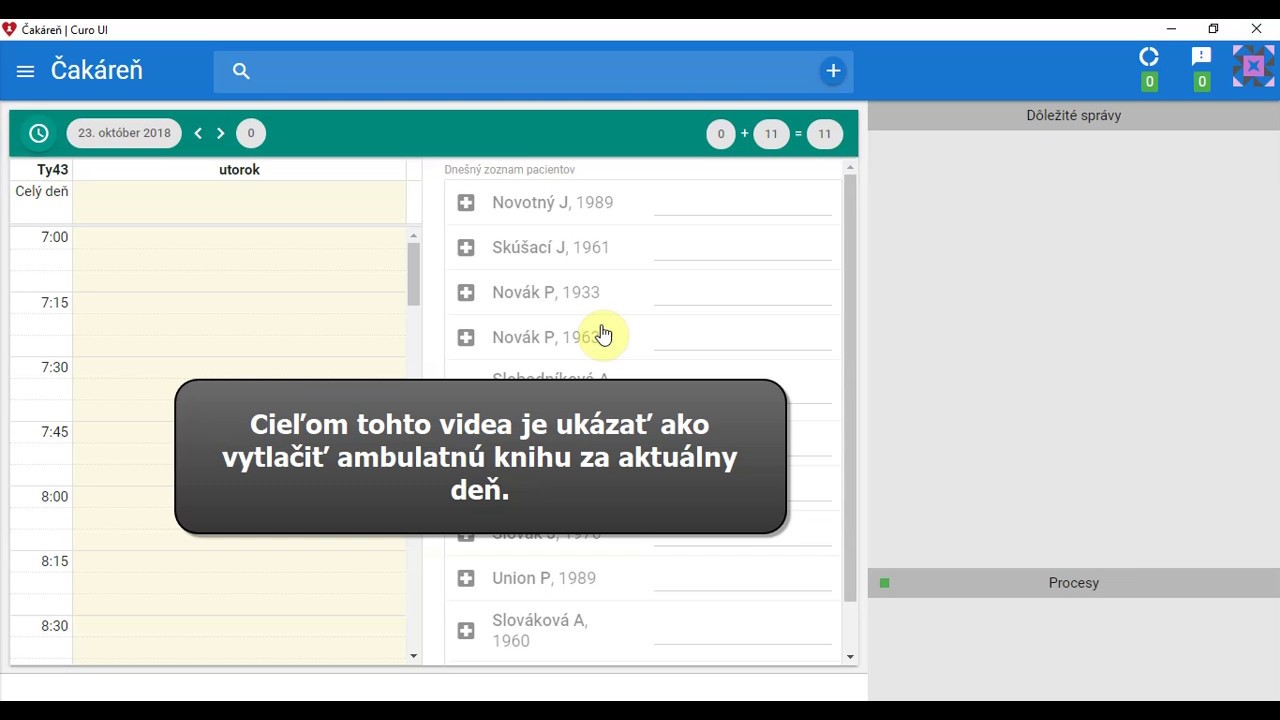The height and width of the screenshot is (720, 1280).
Task: Open the 'Dôležité správy' panel header
Action: click(1073, 116)
